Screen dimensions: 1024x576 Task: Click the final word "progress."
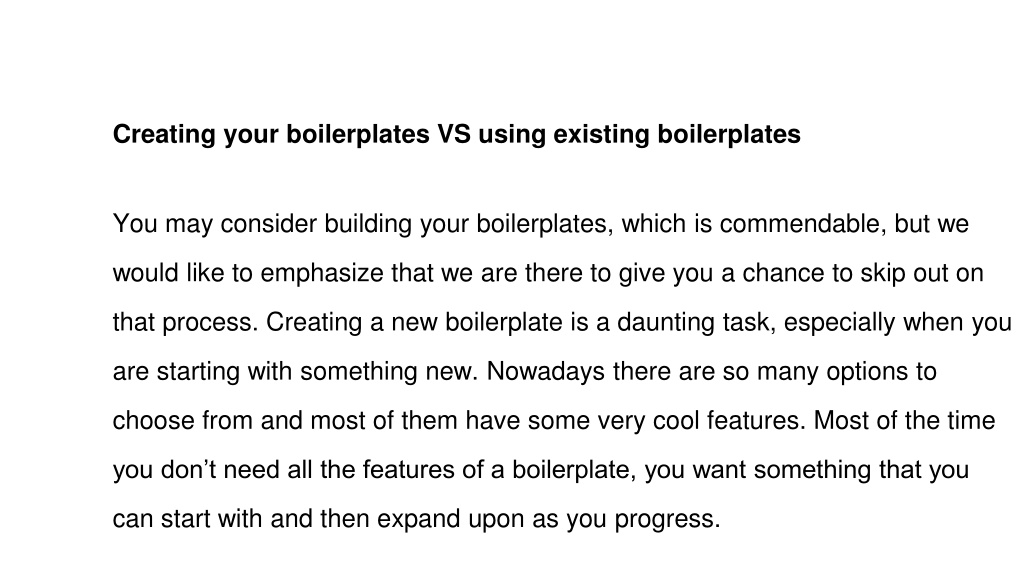click(667, 520)
